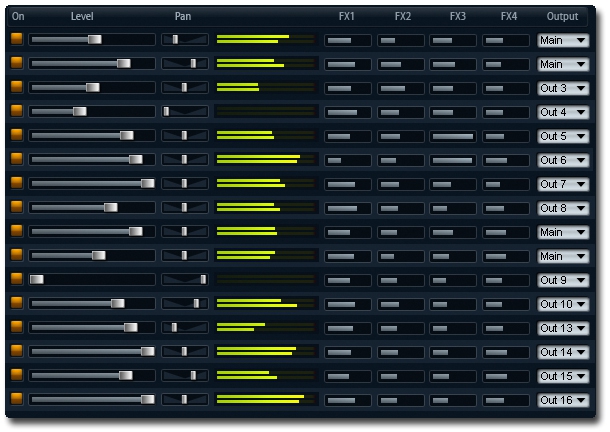
Task: Click the FX1 send slider in the Out 6 row
Action: point(347,160)
